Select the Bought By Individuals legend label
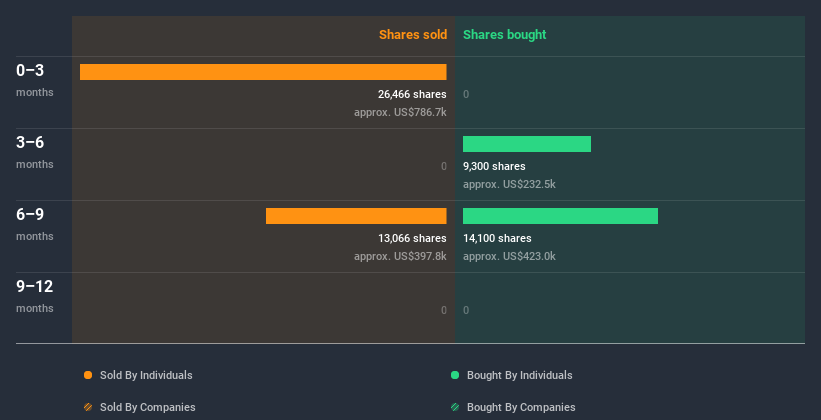Screen dimensions: 821x420 pos(519,375)
